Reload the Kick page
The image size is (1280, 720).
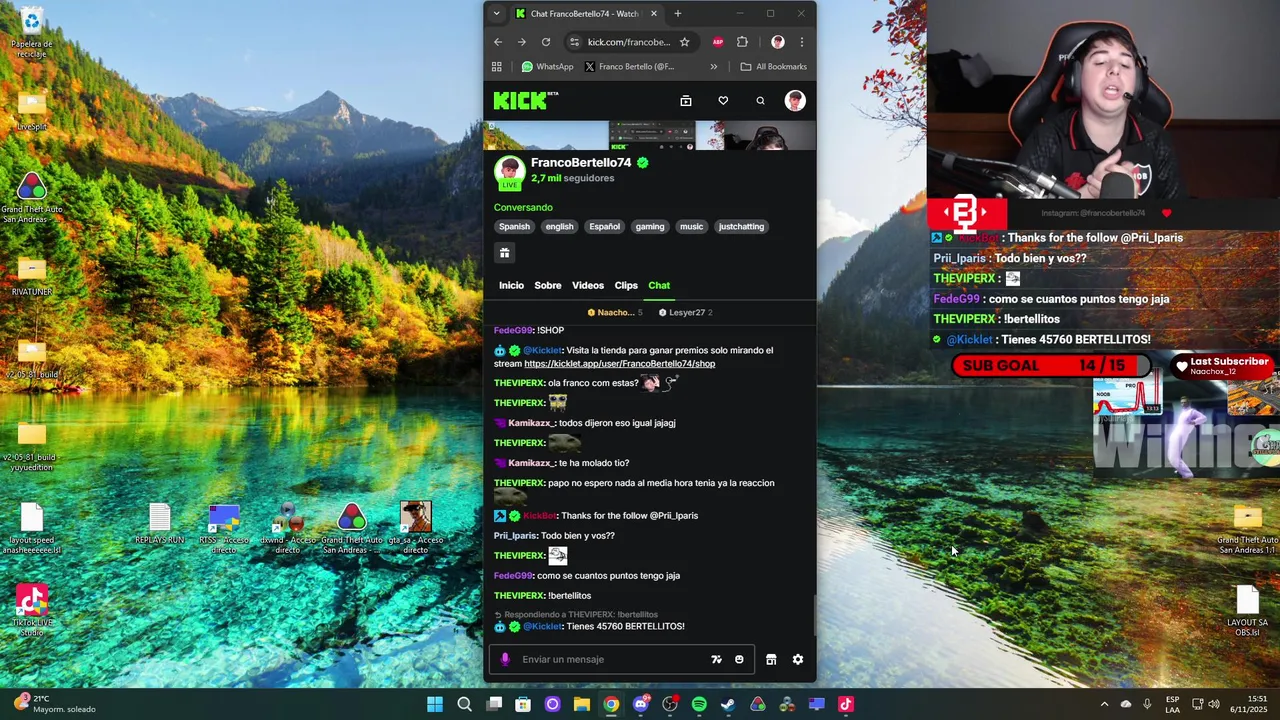(546, 42)
